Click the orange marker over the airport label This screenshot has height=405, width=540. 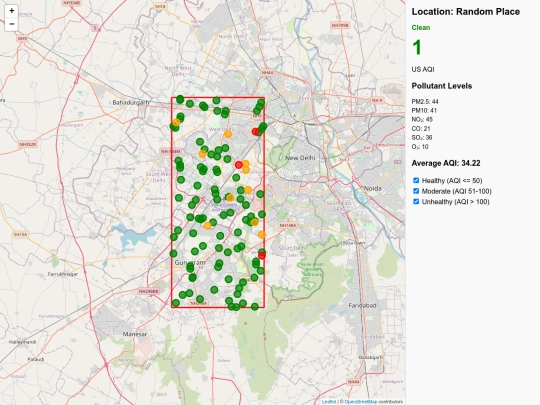pos(230,198)
